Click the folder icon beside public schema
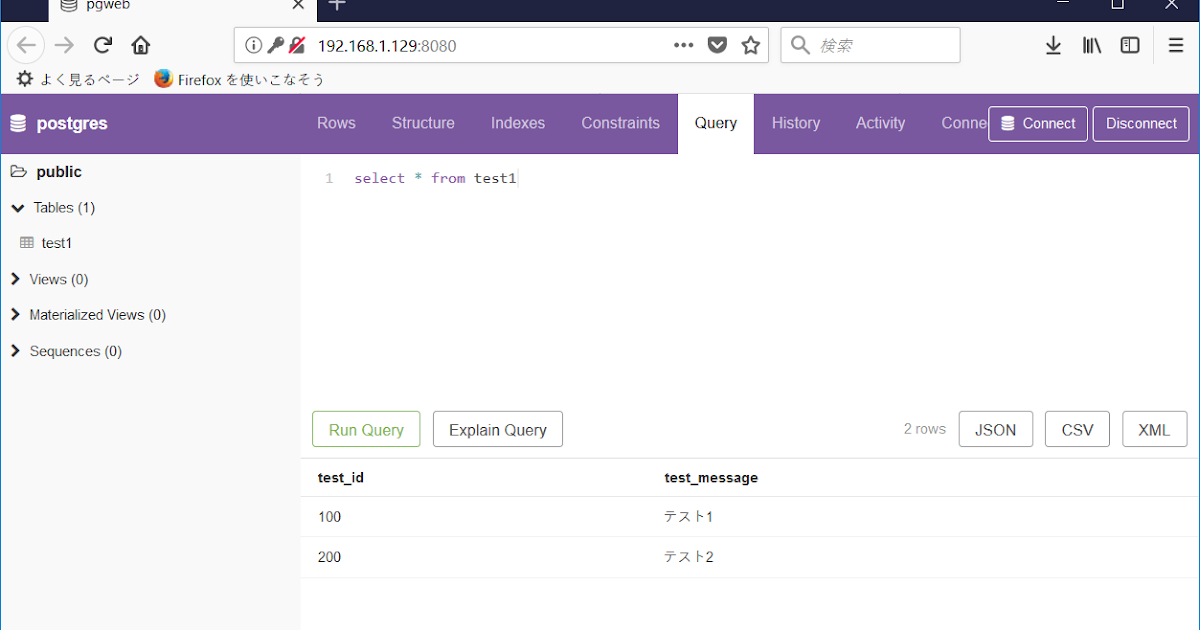 (17, 171)
